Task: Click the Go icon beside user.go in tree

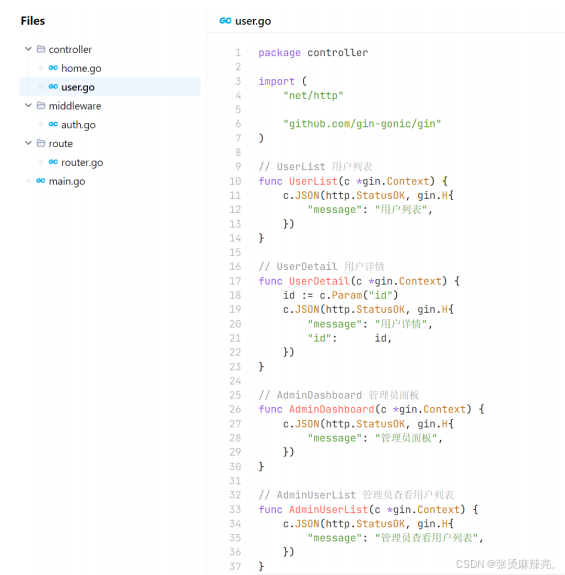Action: pos(53,87)
